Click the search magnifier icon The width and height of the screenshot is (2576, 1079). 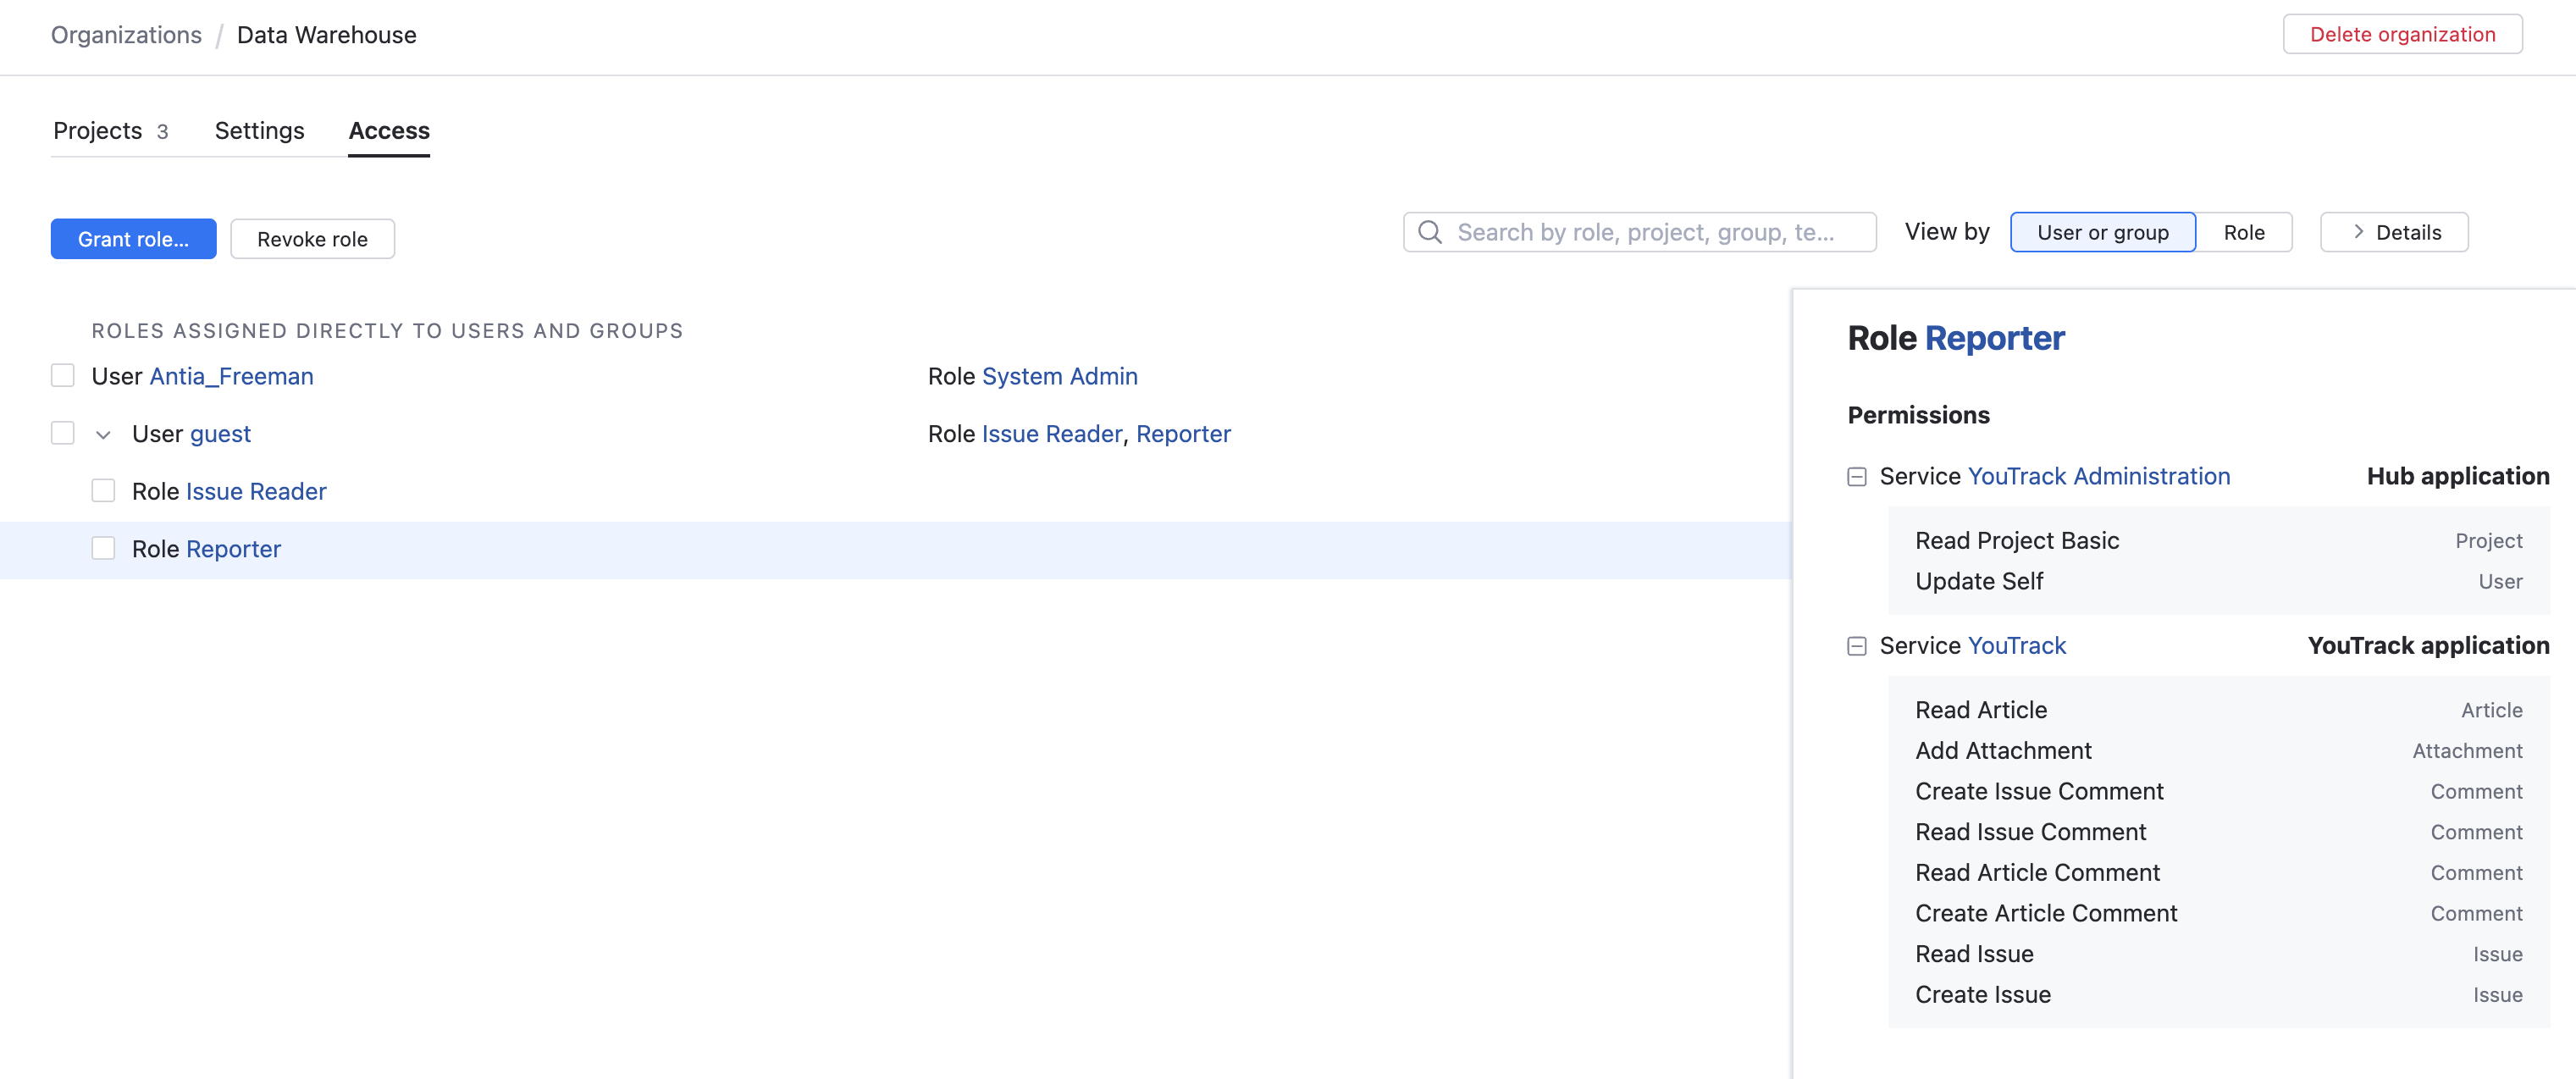(1430, 232)
